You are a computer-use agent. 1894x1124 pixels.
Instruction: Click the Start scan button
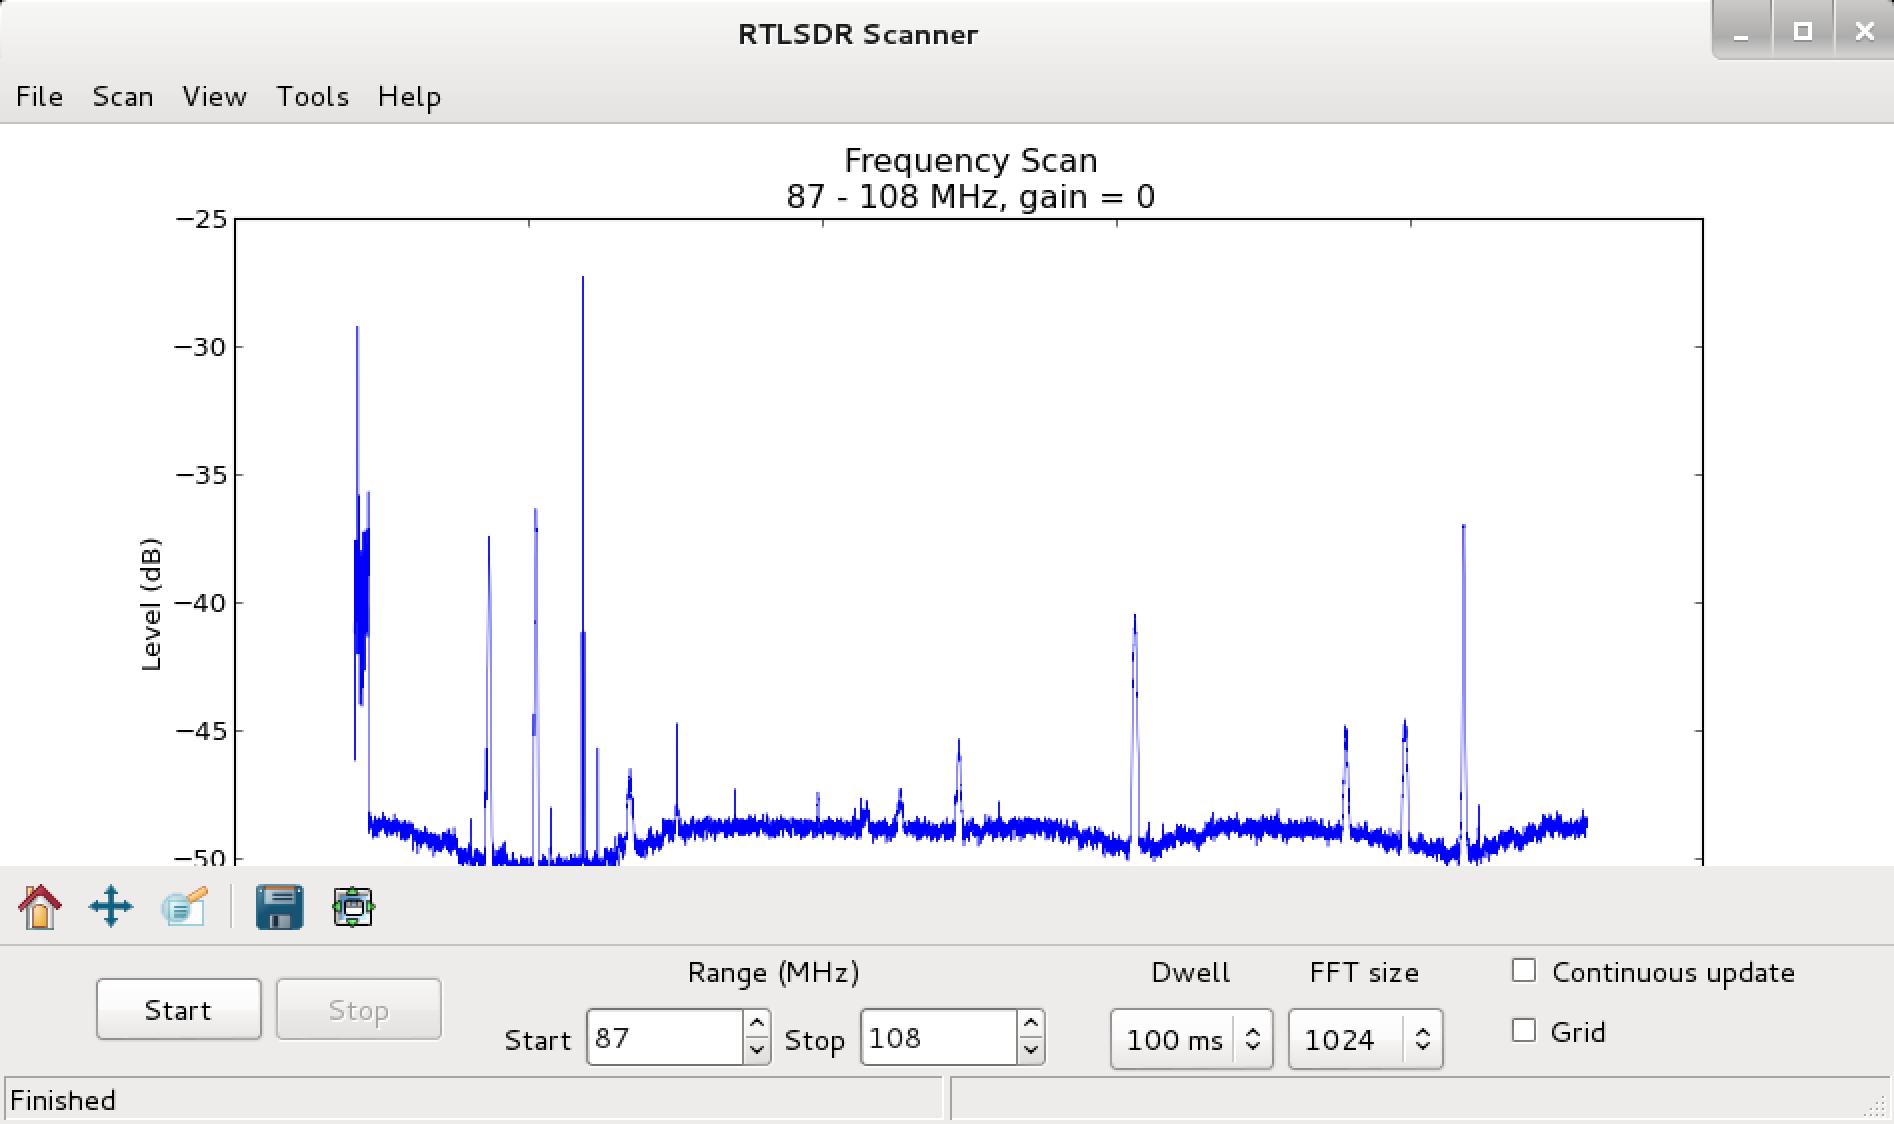pyautogui.click(x=179, y=1010)
